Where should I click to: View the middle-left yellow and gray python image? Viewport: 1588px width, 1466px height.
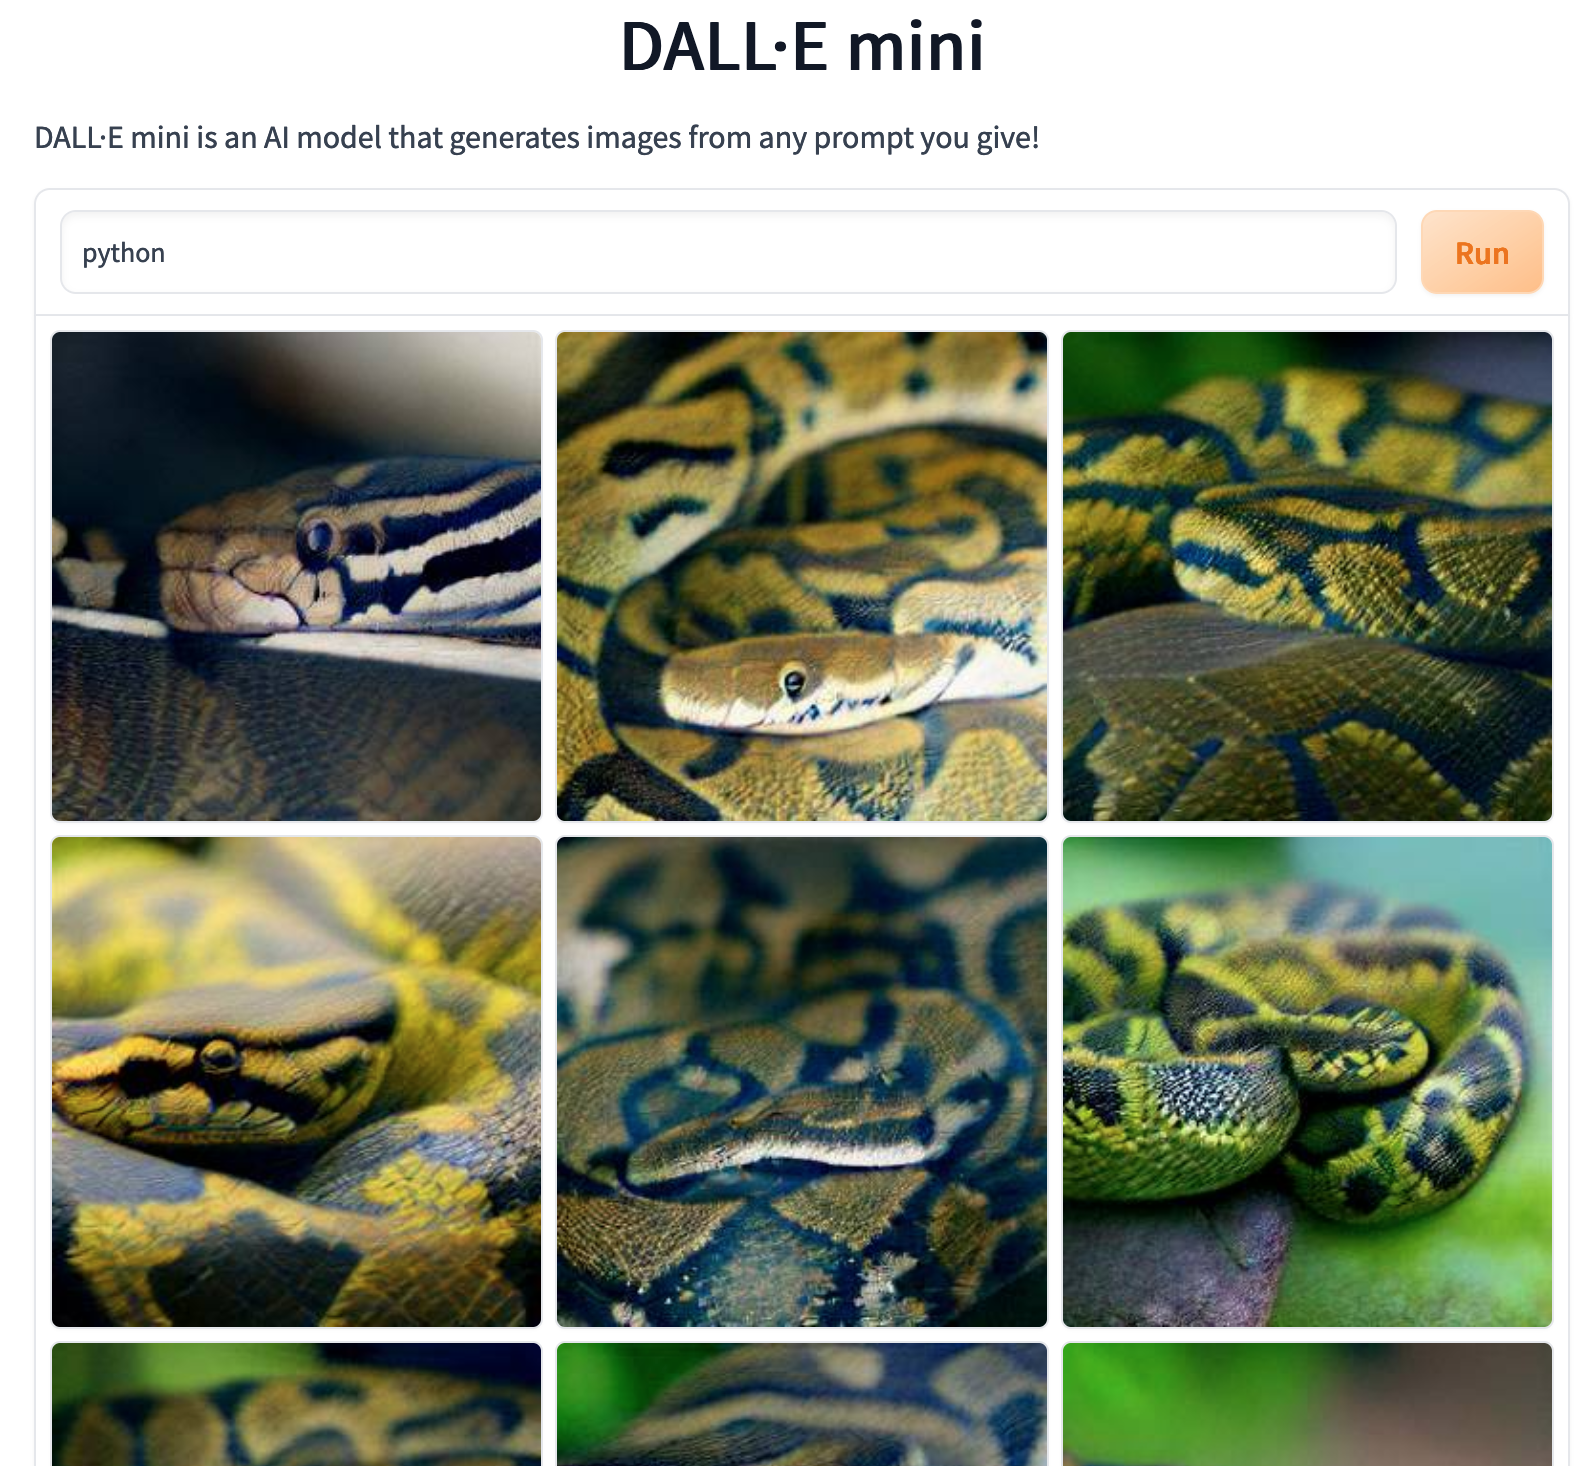(296, 1082)
